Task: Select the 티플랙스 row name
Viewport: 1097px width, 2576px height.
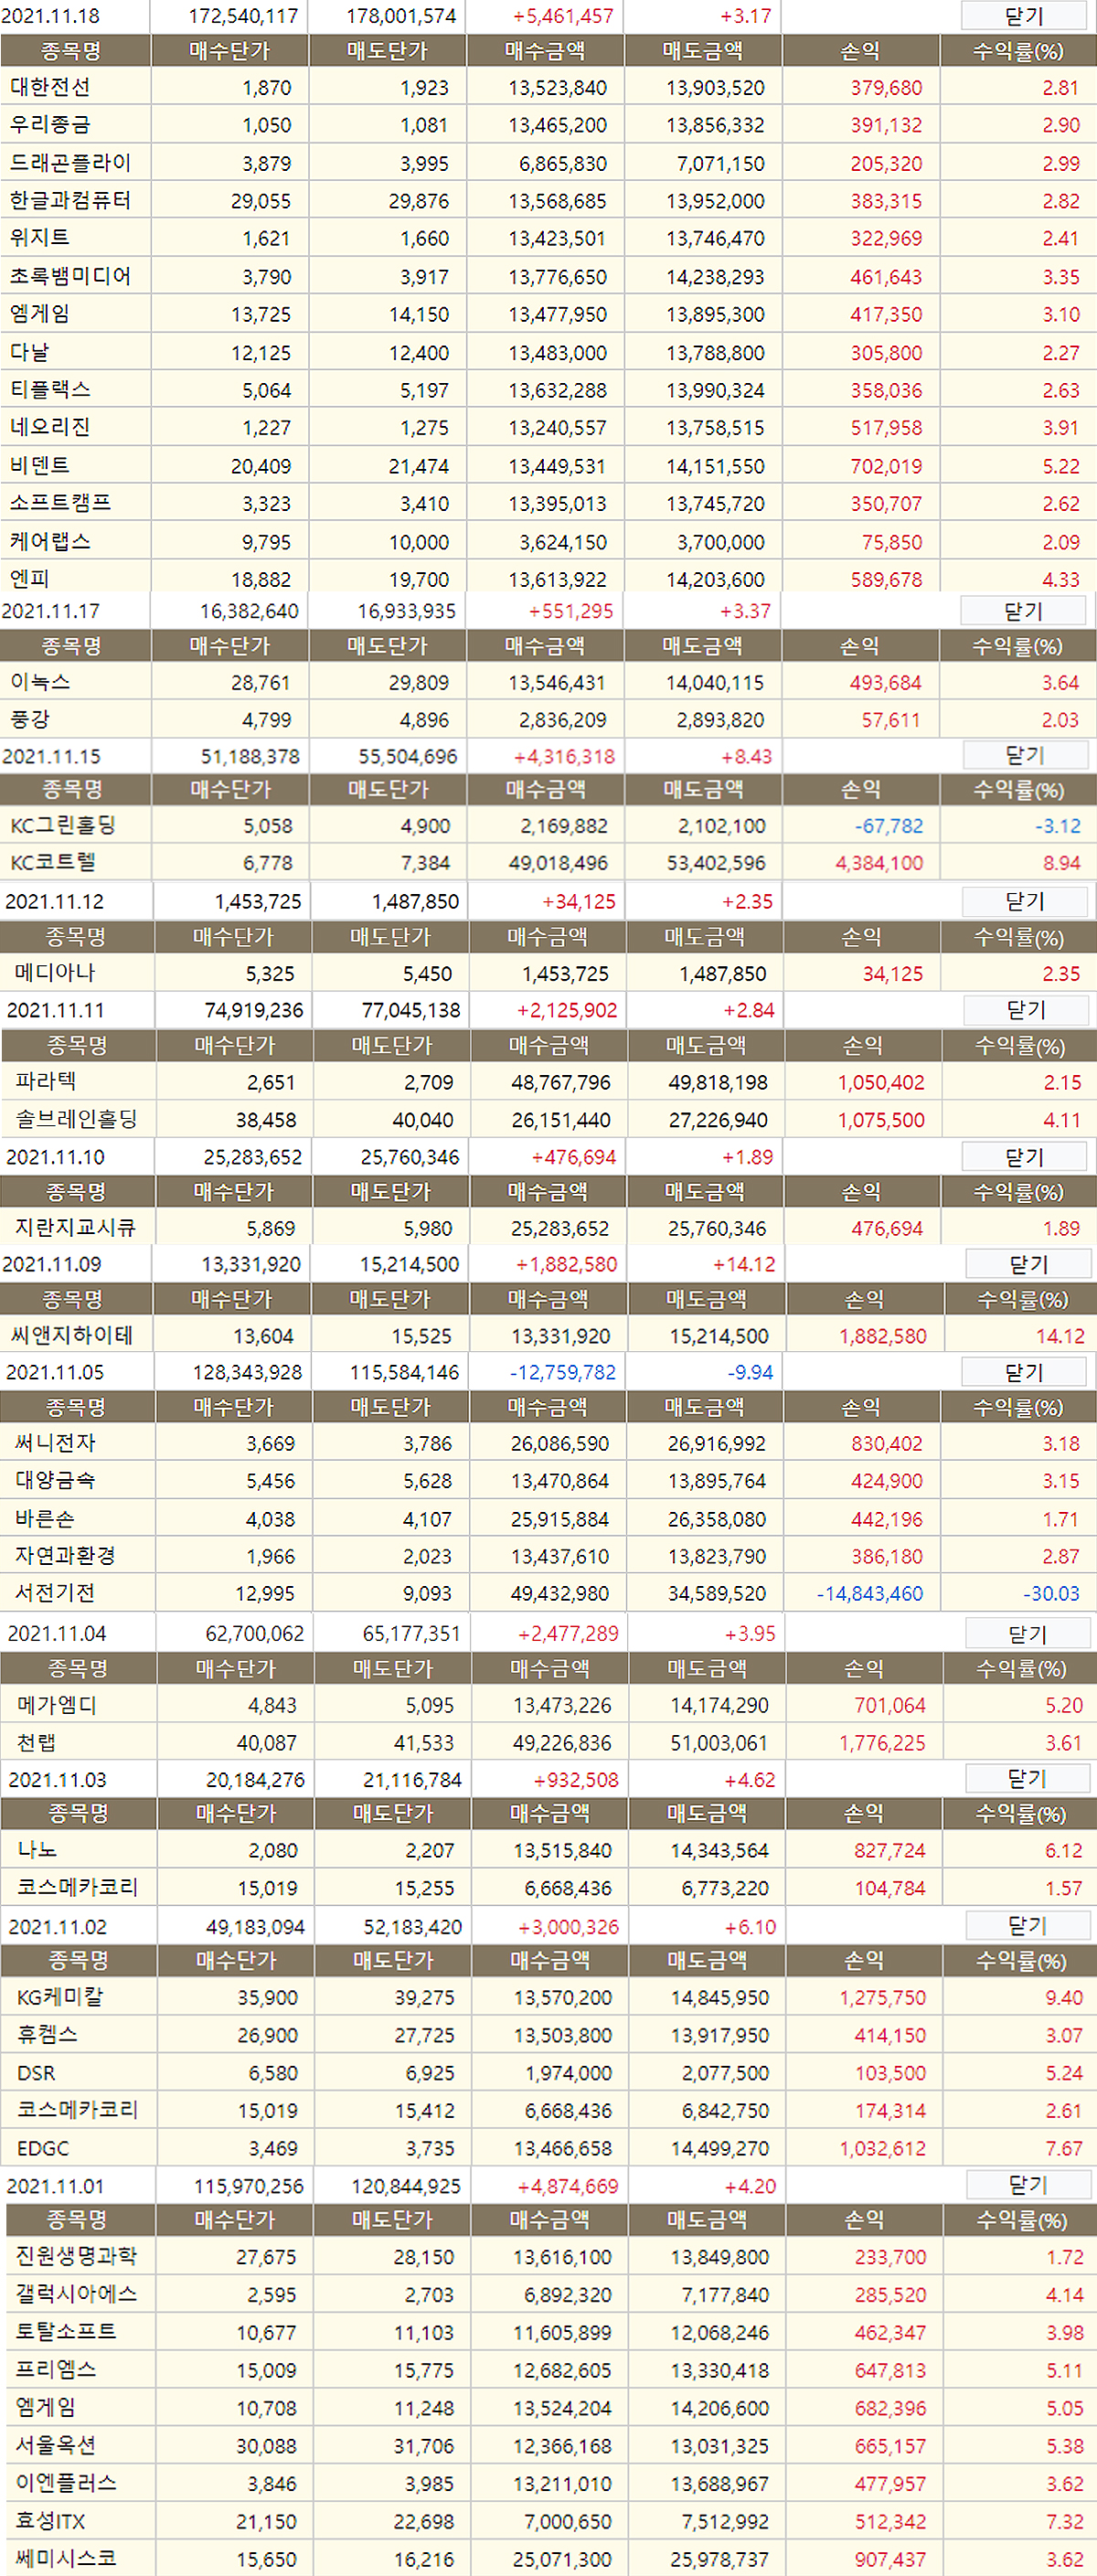Action: coord(50,390)
